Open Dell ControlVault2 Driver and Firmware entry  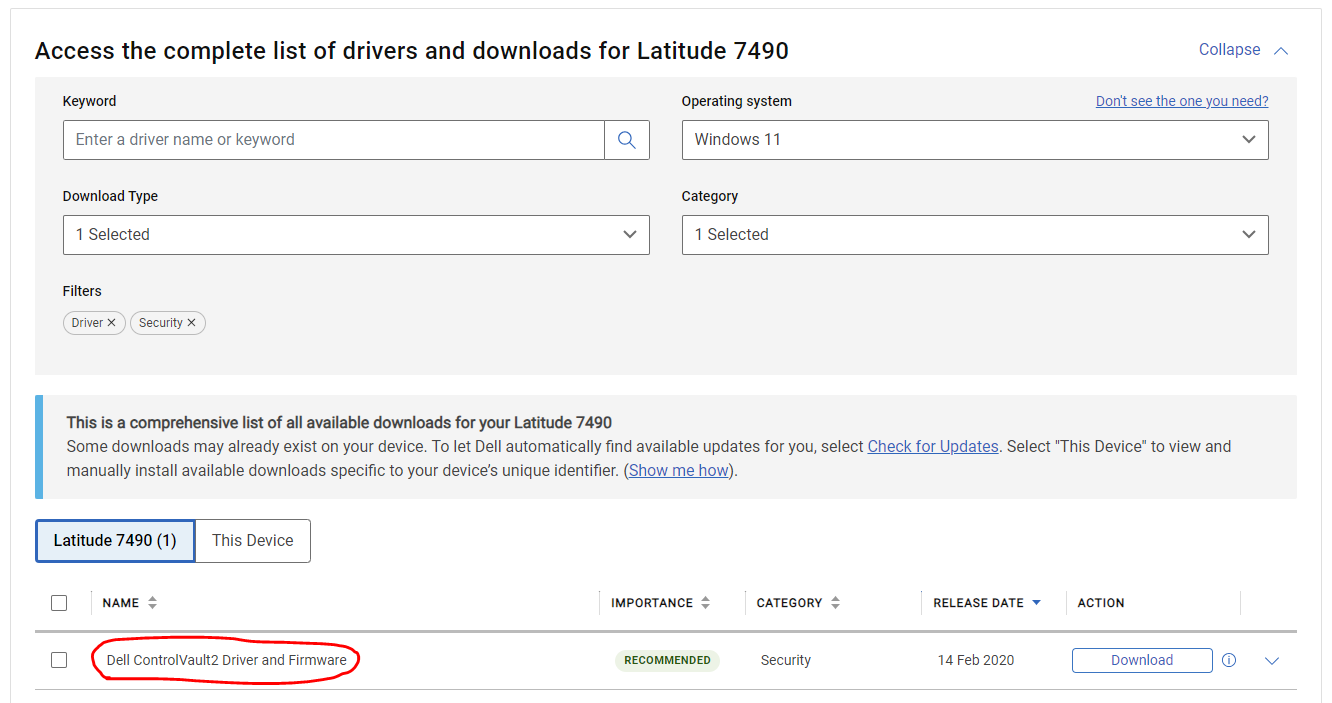click(x=227, y=660)
